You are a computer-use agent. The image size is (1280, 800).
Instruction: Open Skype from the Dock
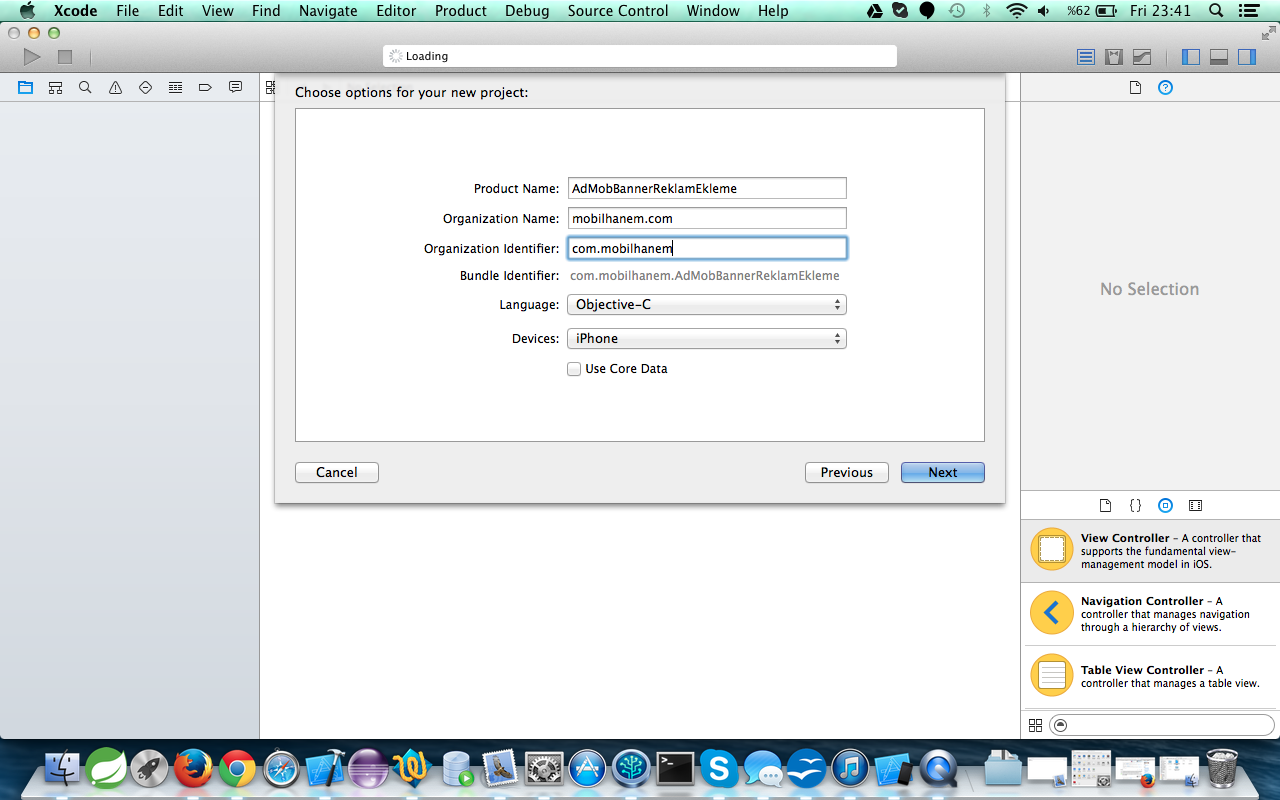pos(719,768)
